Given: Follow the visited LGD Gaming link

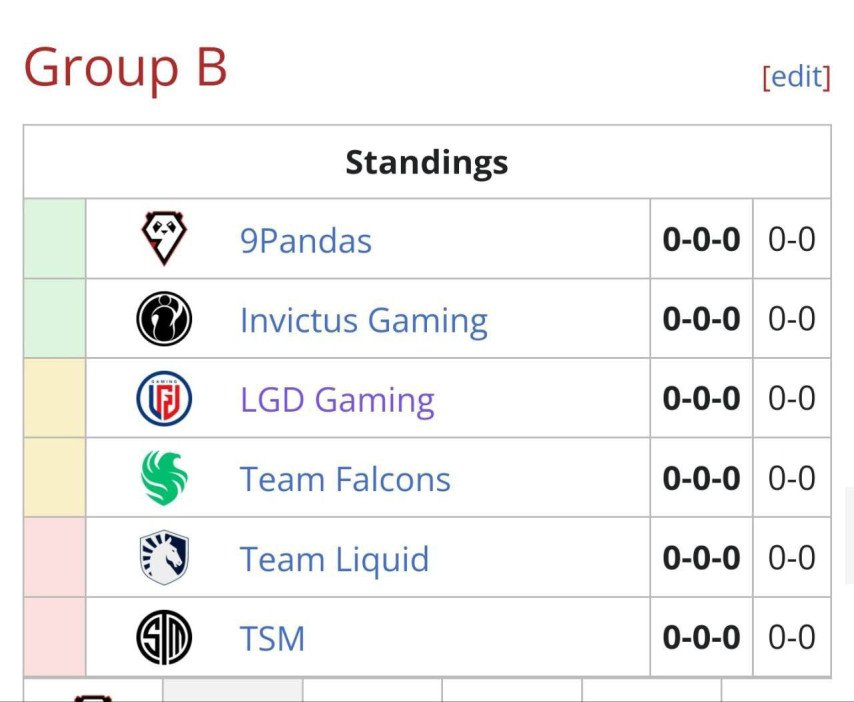Looking at the screenshot, I should coord(337,400).
